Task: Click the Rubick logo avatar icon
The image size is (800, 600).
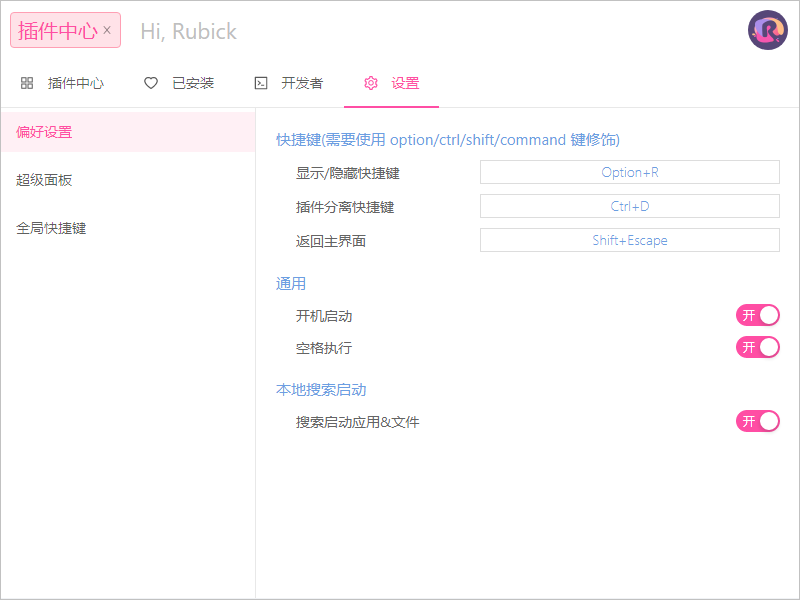Action: pos(767,30)
